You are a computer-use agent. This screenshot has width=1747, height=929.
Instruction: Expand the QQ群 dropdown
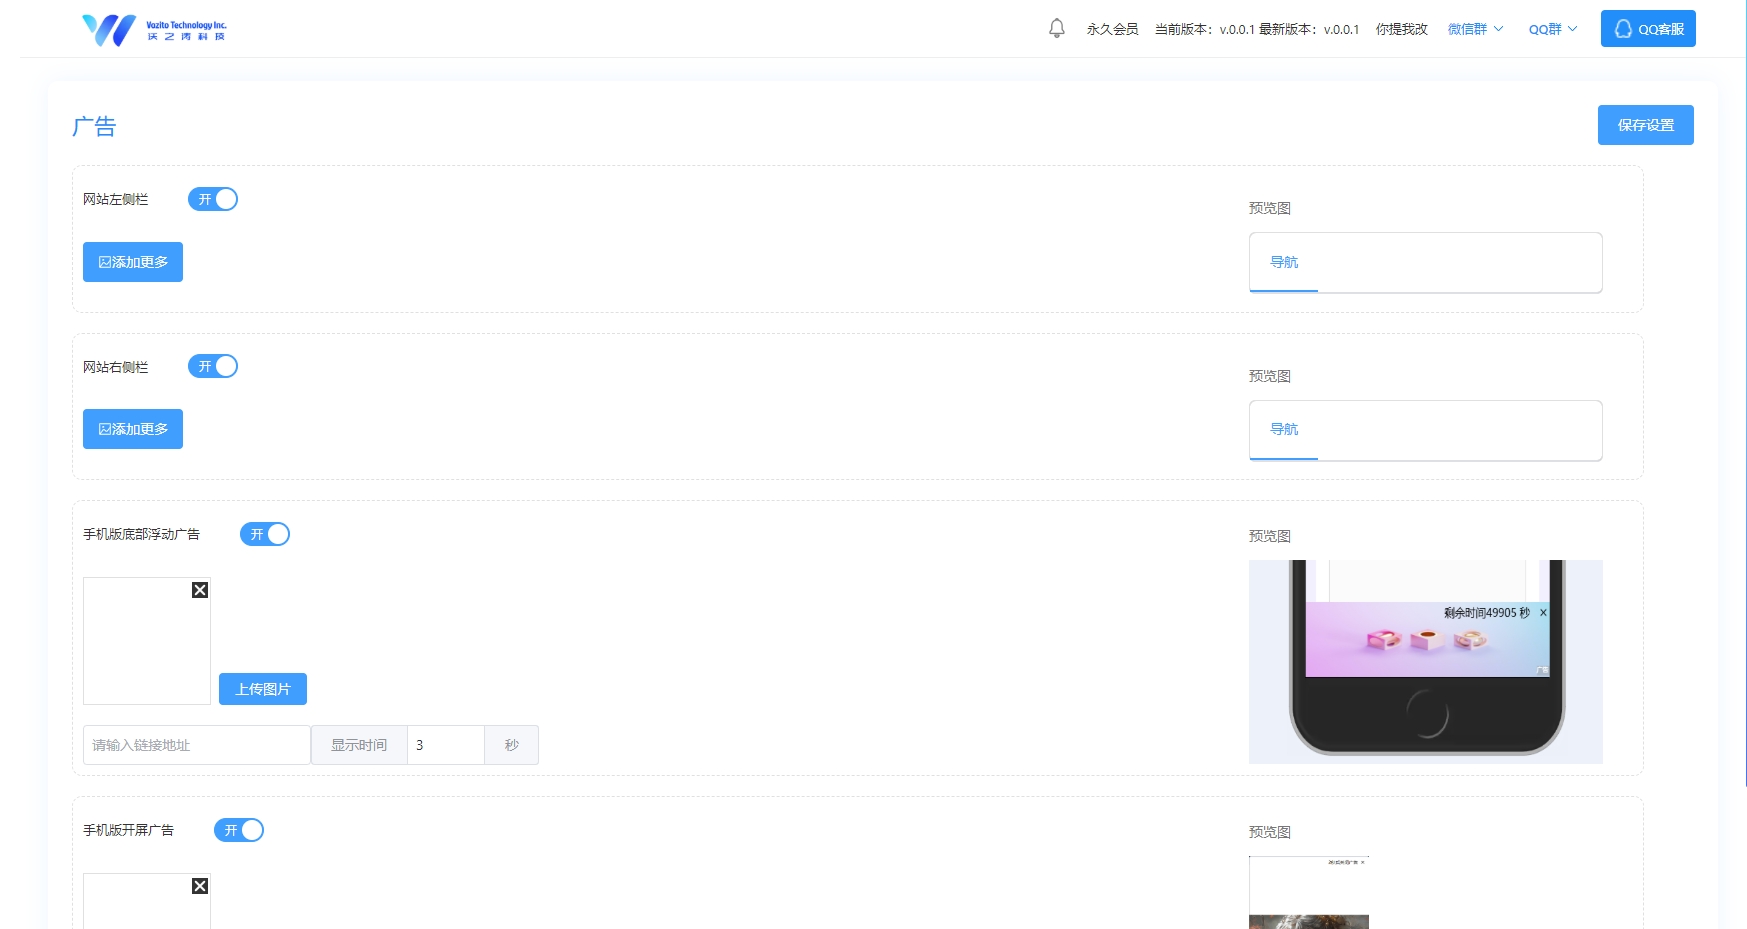point(1552,29)
